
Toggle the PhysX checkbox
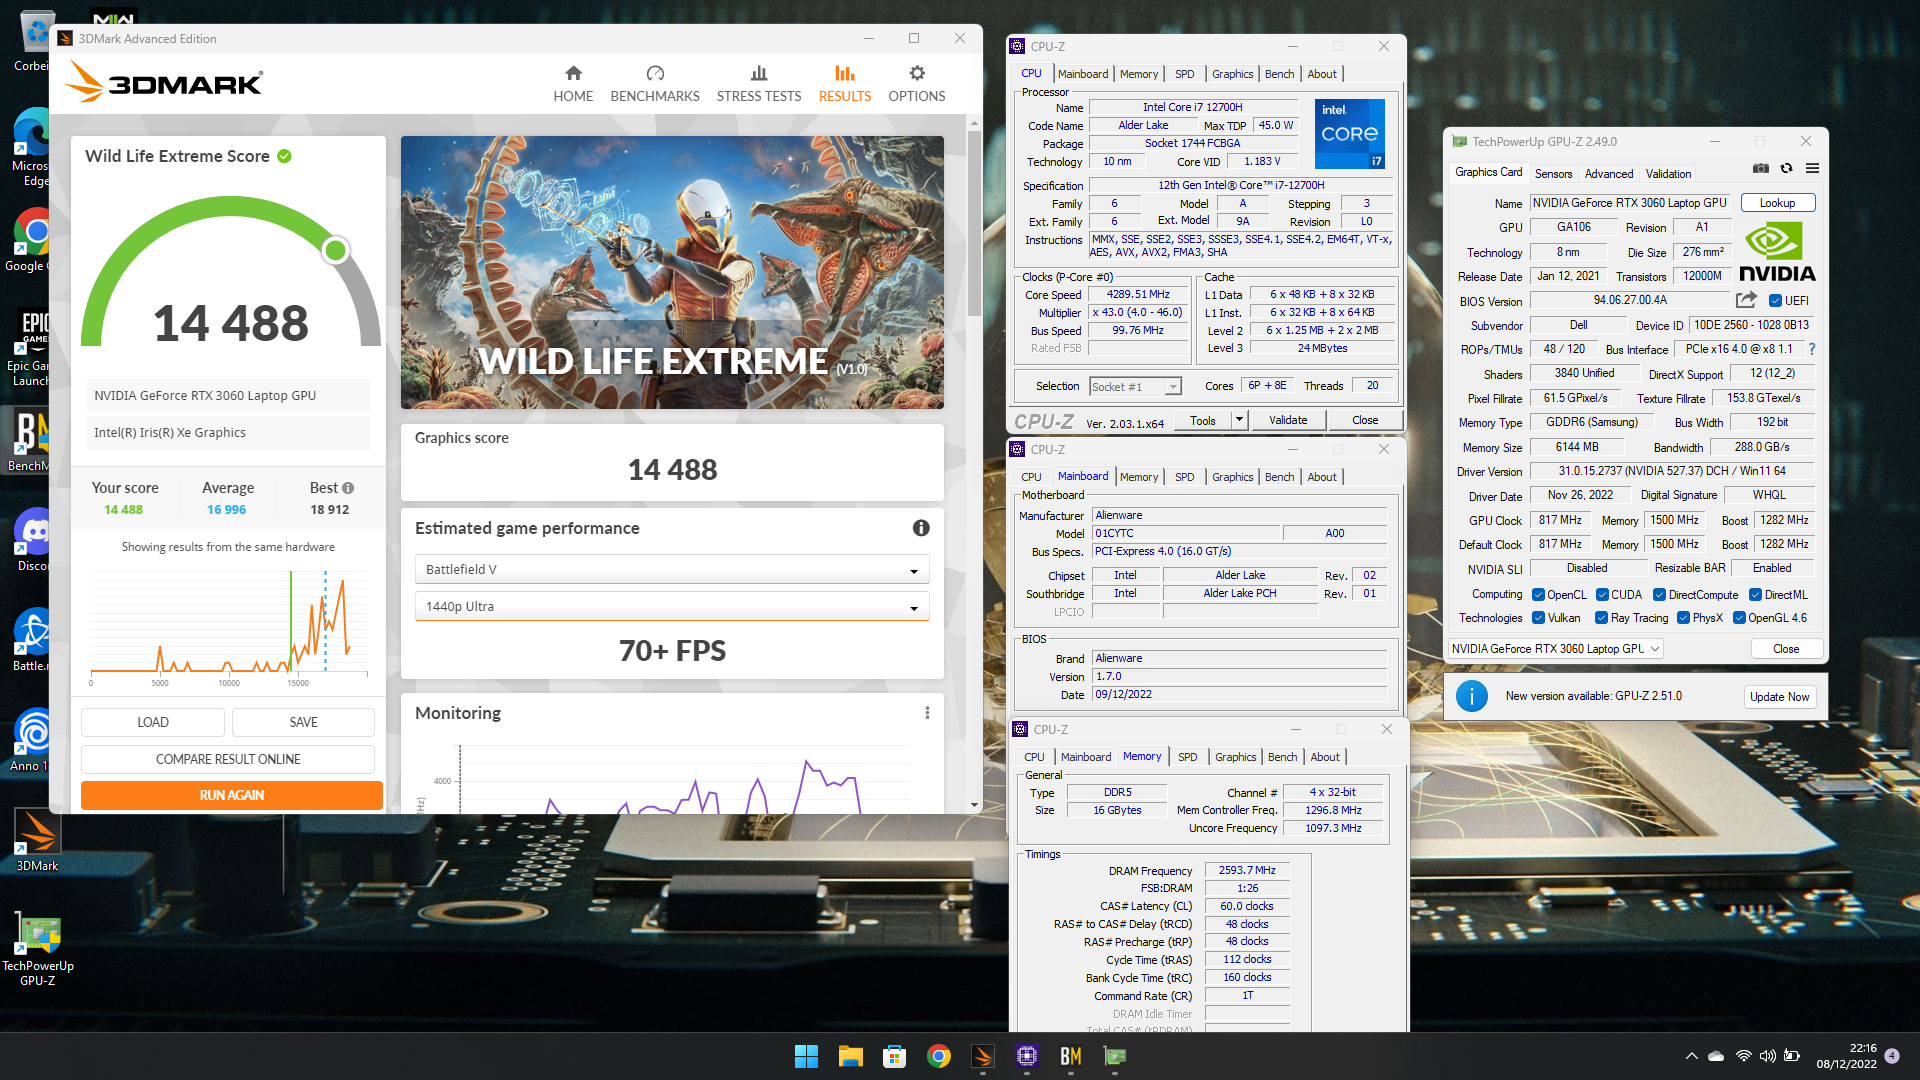coord(1683,618)
